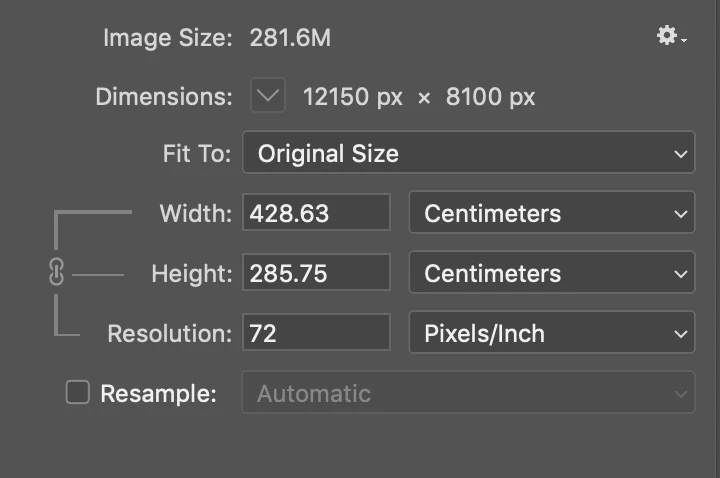
Task: Open the Dimensions unit chevron dropdown
Action: (x=268, y=96)
